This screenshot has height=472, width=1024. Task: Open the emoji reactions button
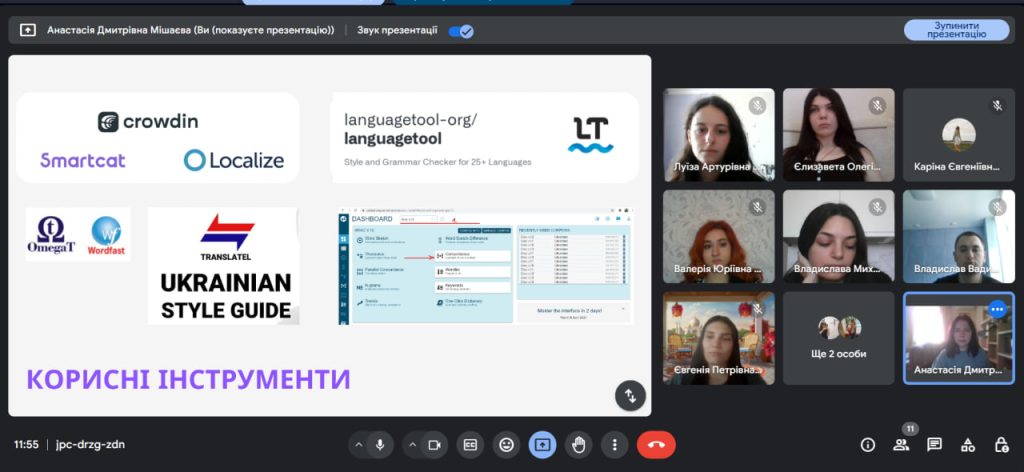[x=507, y=445]
